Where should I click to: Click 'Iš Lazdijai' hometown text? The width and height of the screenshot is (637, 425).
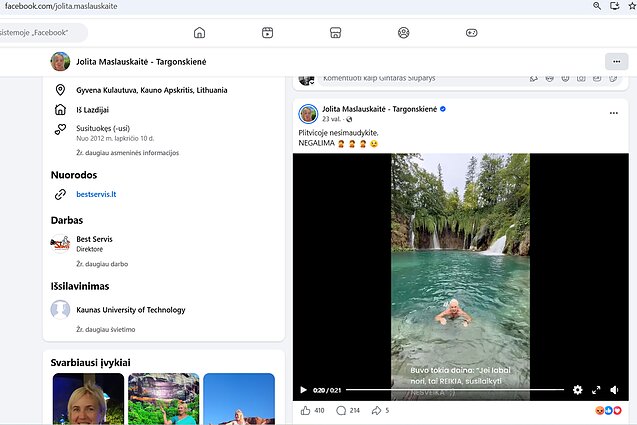92,110
